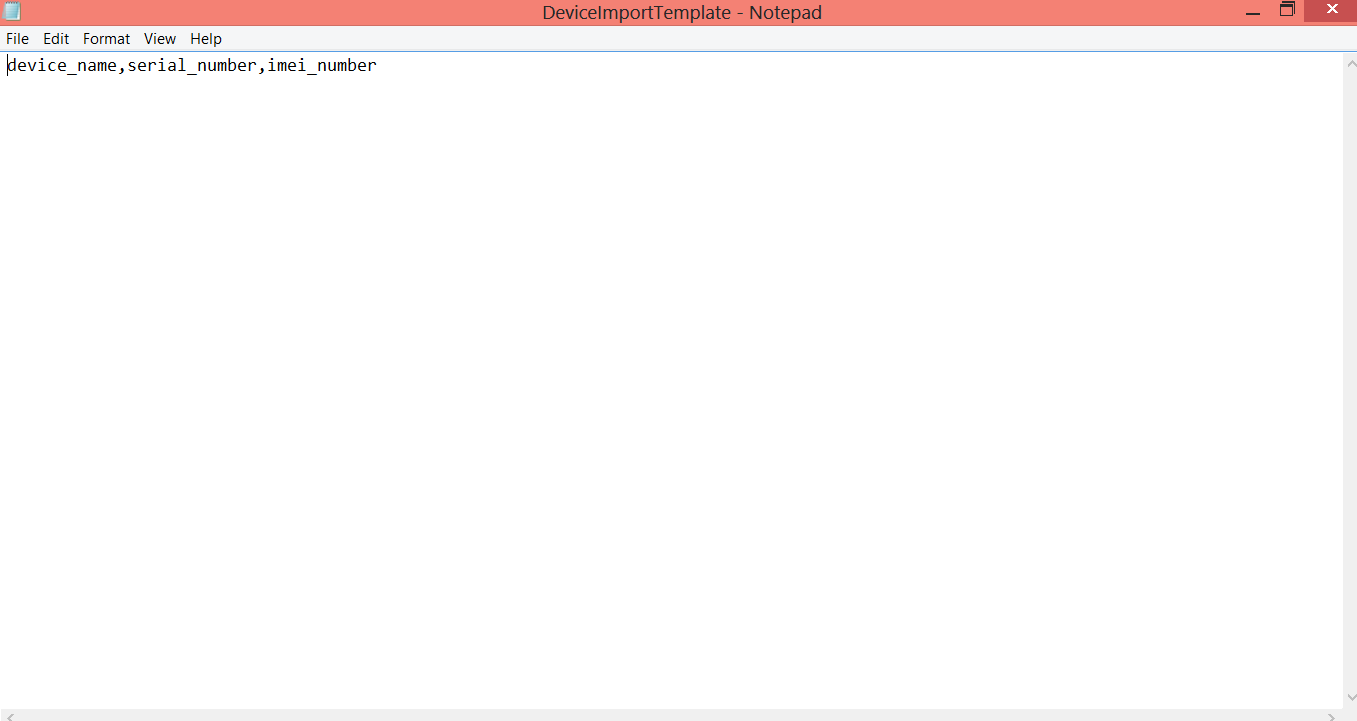Click the Notepad icon in the title bar
Viewport: 1357px width, 721px height.
[12, 12]
